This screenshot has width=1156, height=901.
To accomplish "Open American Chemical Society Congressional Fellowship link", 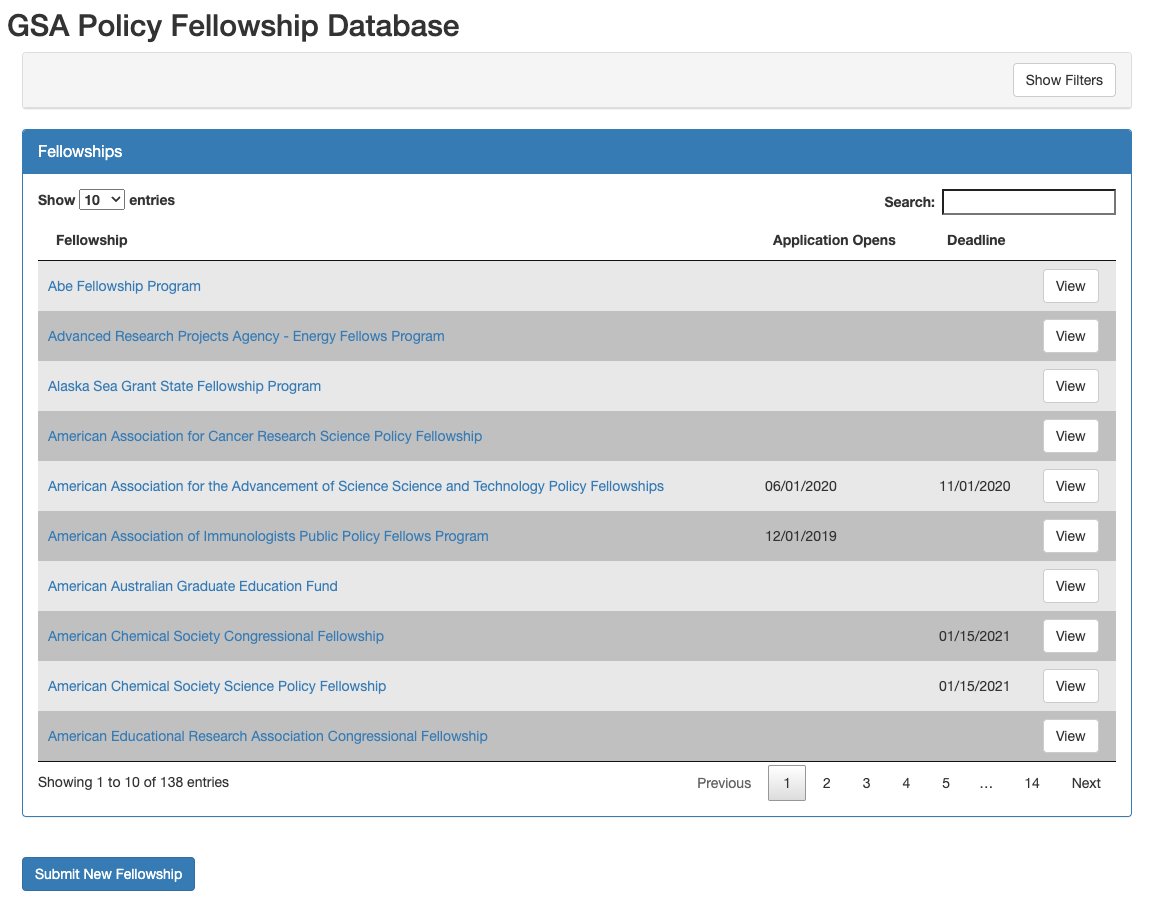I will coord(215,636).
